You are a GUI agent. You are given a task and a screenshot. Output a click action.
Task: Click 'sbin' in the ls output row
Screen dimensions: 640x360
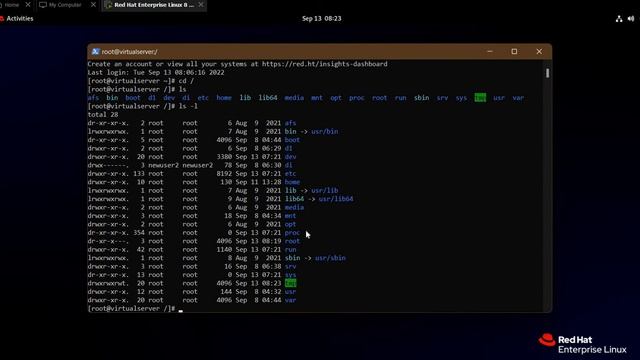coord(421,98)
